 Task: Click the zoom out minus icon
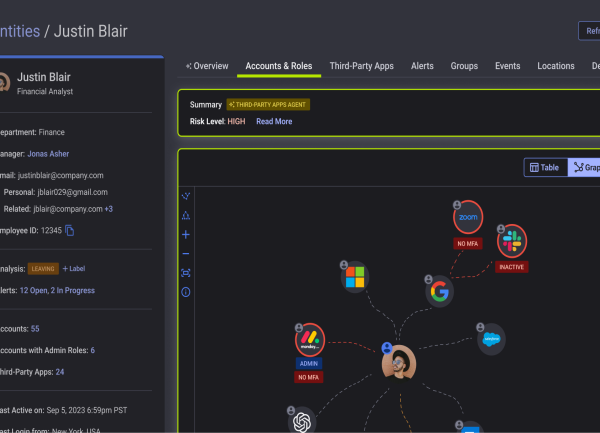(x=186, y=254)
